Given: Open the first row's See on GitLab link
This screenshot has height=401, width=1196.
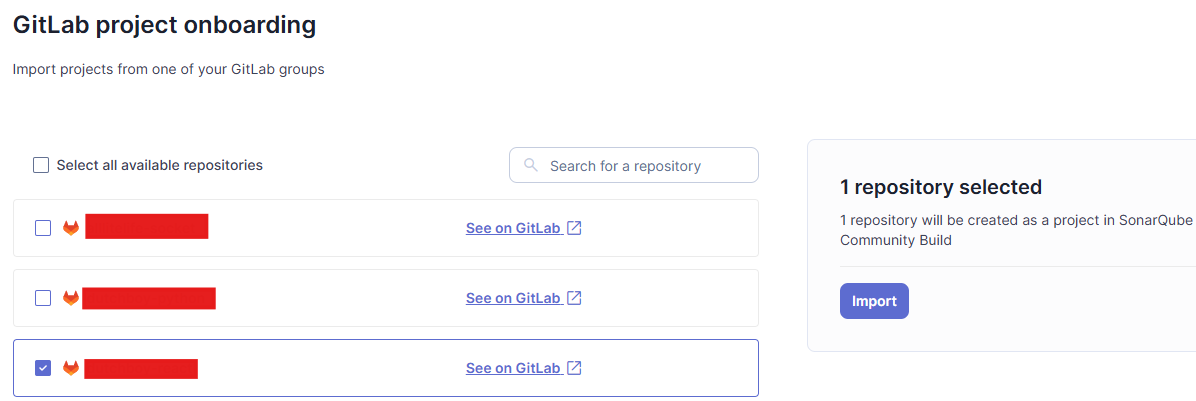Looking at the screenshot, I should tap(513, 228).
